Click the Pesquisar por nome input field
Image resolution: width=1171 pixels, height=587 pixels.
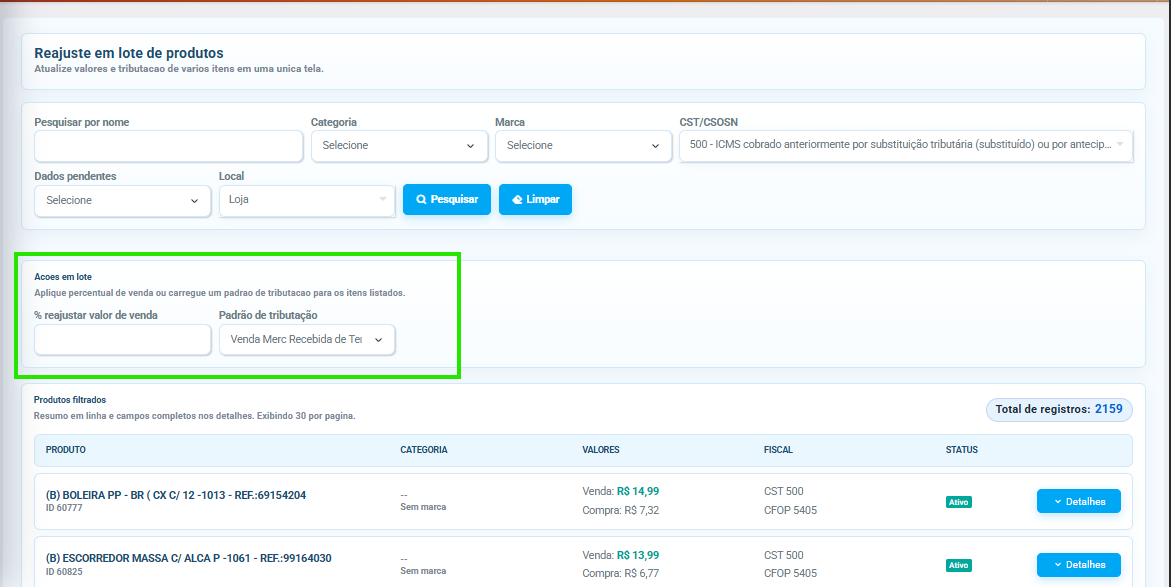(x=169, y=146)
